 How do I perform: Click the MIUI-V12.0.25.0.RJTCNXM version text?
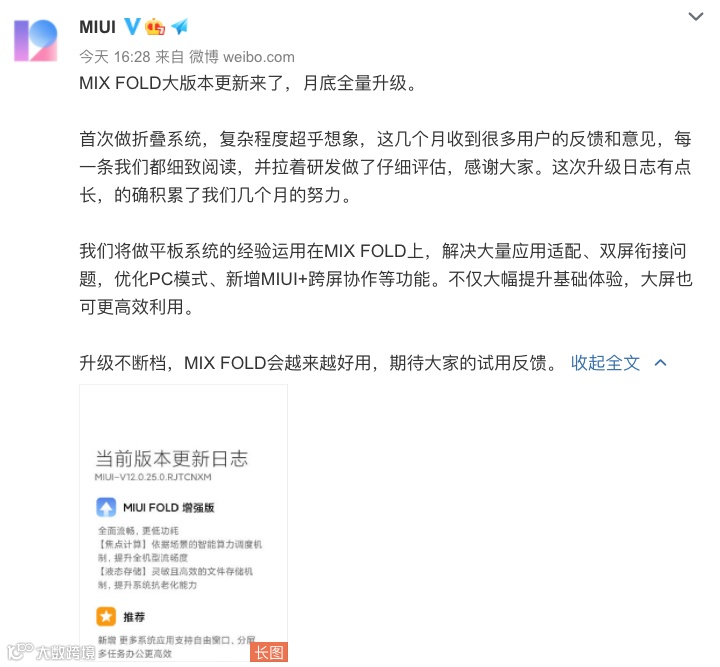[153, 477]
